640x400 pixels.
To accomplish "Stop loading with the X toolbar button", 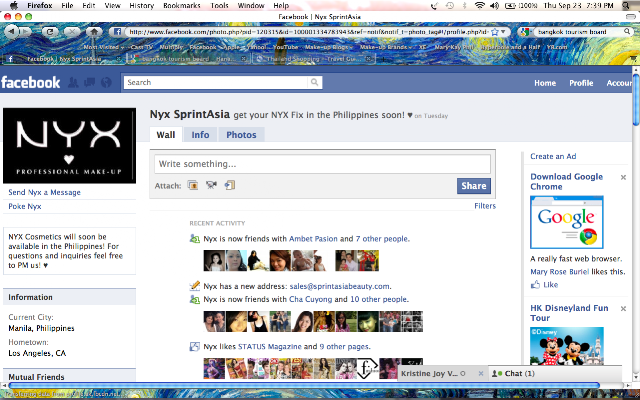I will coord(72,31).
